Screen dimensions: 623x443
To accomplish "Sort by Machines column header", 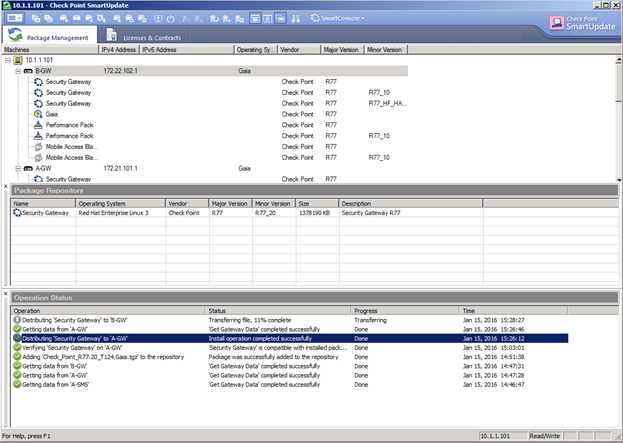I will (x=49, y=50).
